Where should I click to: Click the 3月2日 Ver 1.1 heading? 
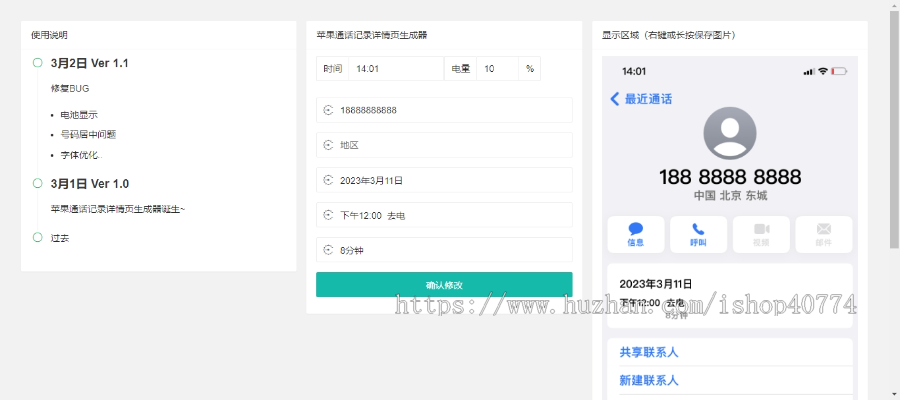[x=90, y=63]
